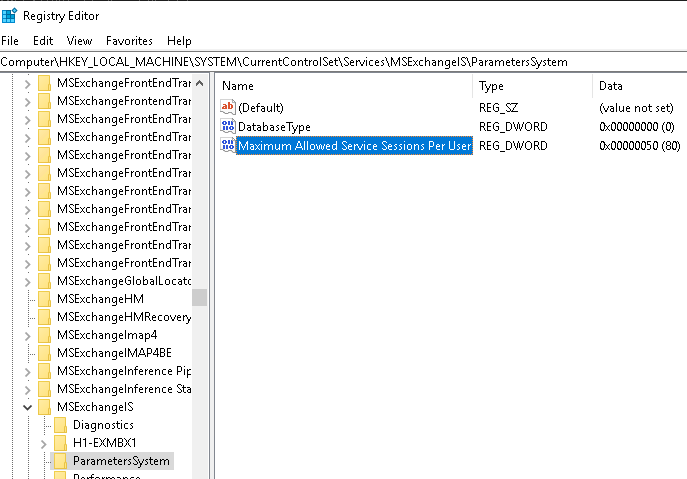This screenshot has width=687, height=479.
Task: Sort values by the Name column header
Action: [x=344, y=85]
